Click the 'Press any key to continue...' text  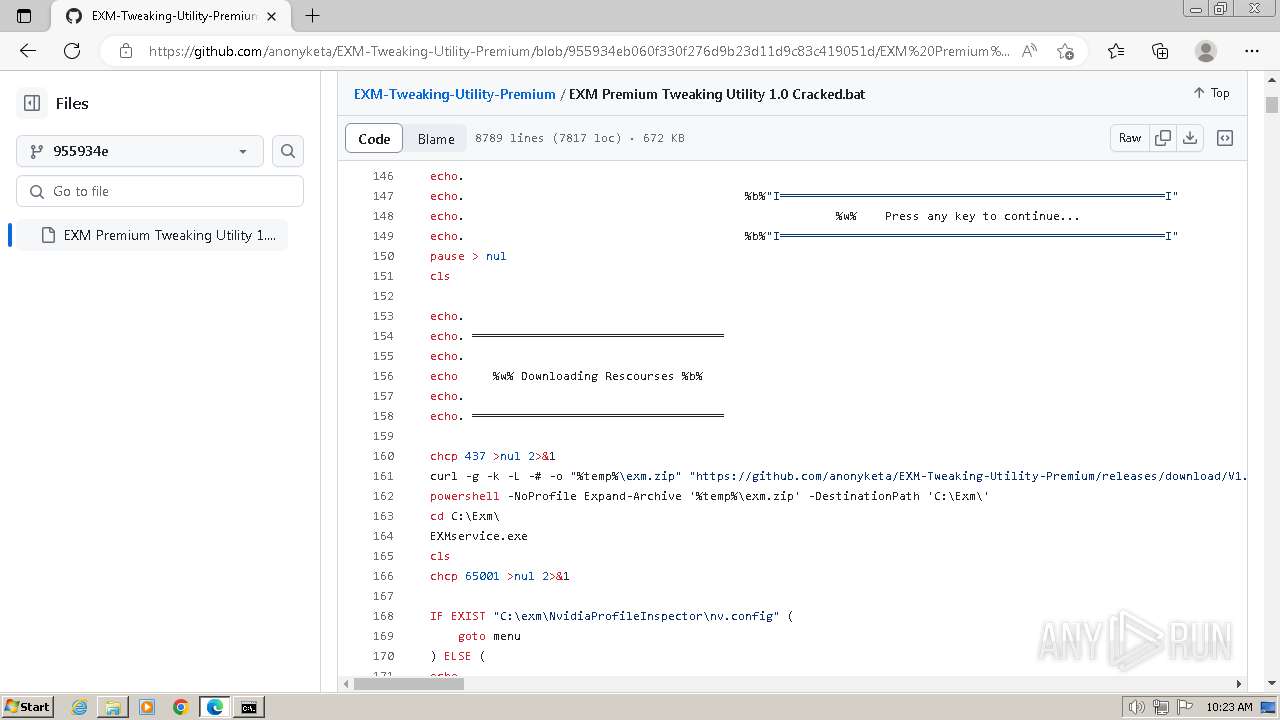click(x=982, y=216)
